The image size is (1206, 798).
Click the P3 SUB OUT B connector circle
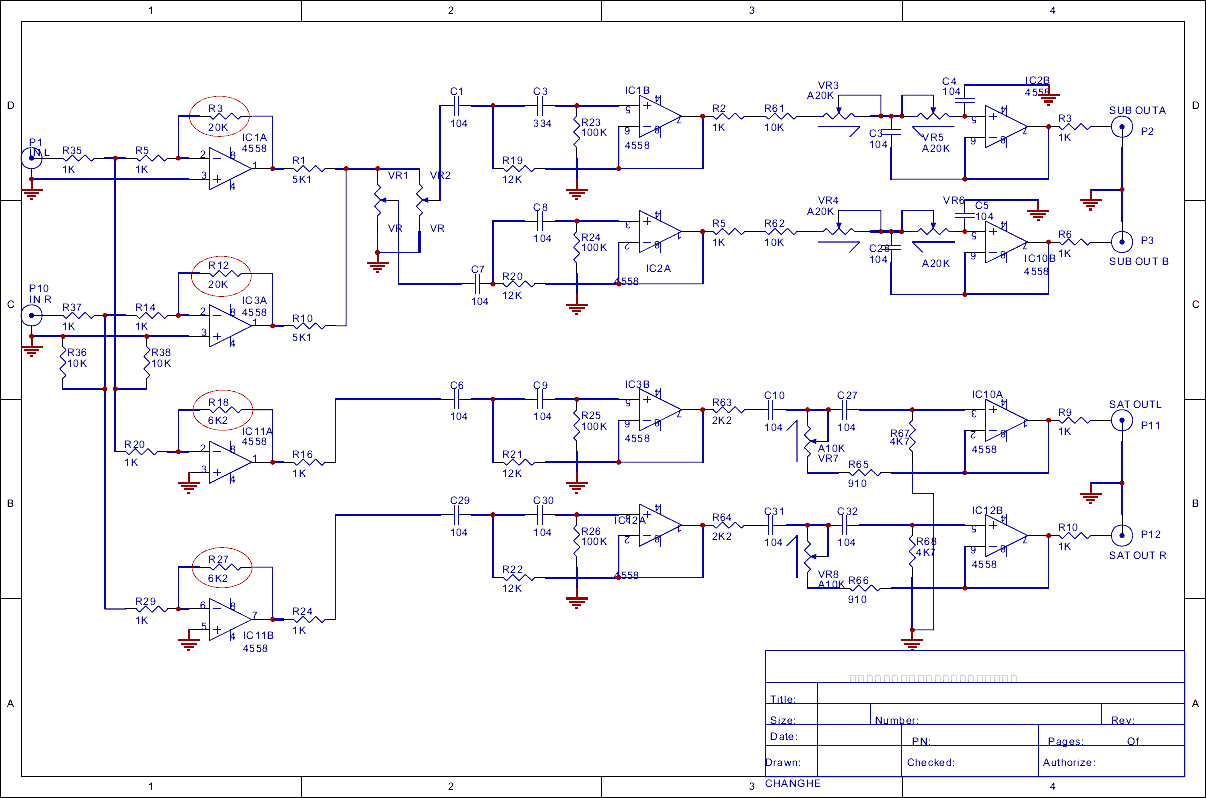(x=1121, y=242)
